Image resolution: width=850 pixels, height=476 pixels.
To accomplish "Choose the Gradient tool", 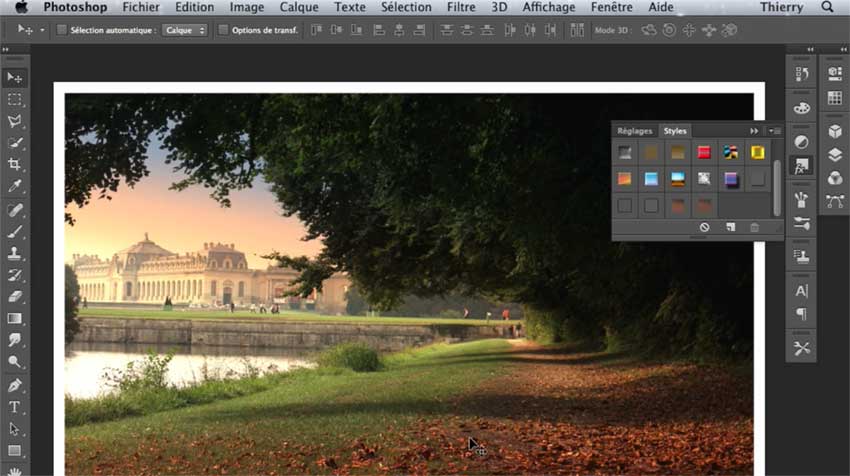I will coord(15,318).
